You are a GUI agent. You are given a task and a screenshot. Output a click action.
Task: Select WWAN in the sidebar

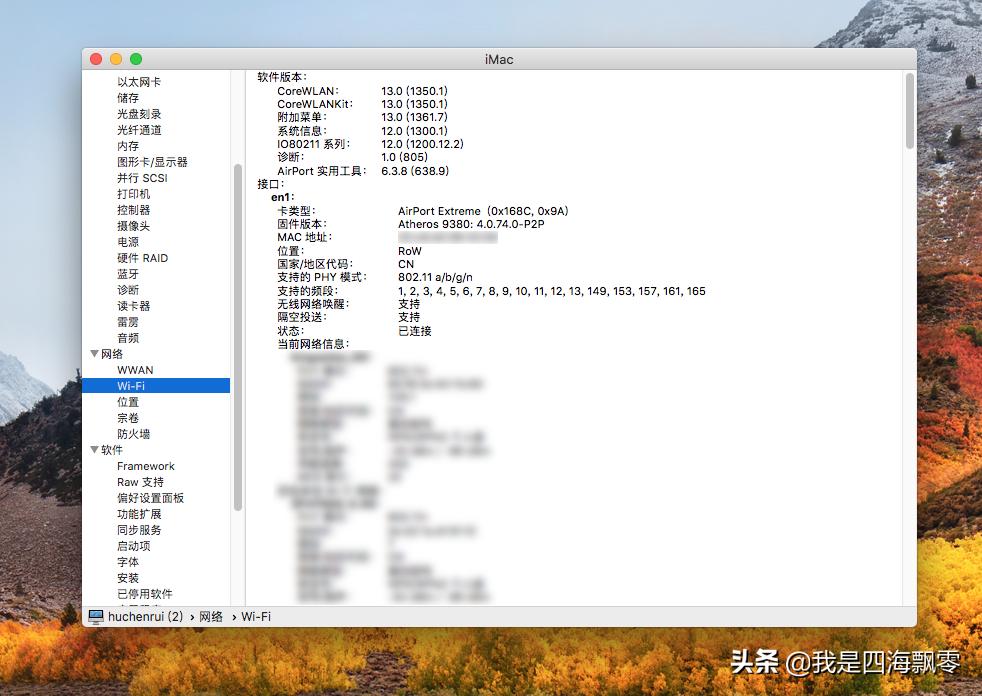point(135,370)
